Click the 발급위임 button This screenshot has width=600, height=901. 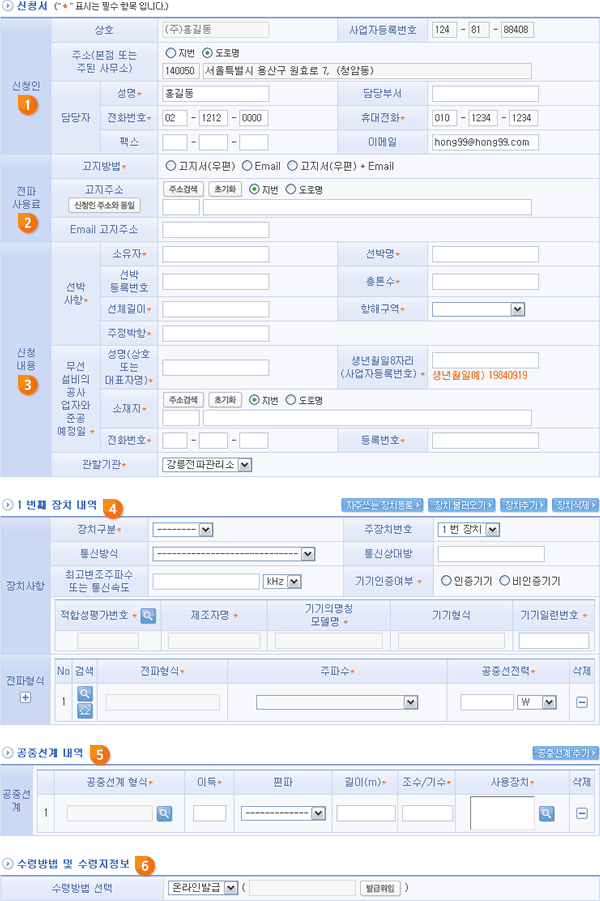point(379,888)
